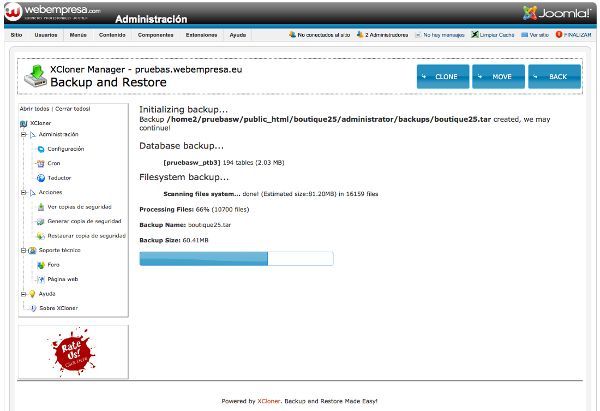
Task: Click the Ver sitio monitor icon
Action: 525,35
